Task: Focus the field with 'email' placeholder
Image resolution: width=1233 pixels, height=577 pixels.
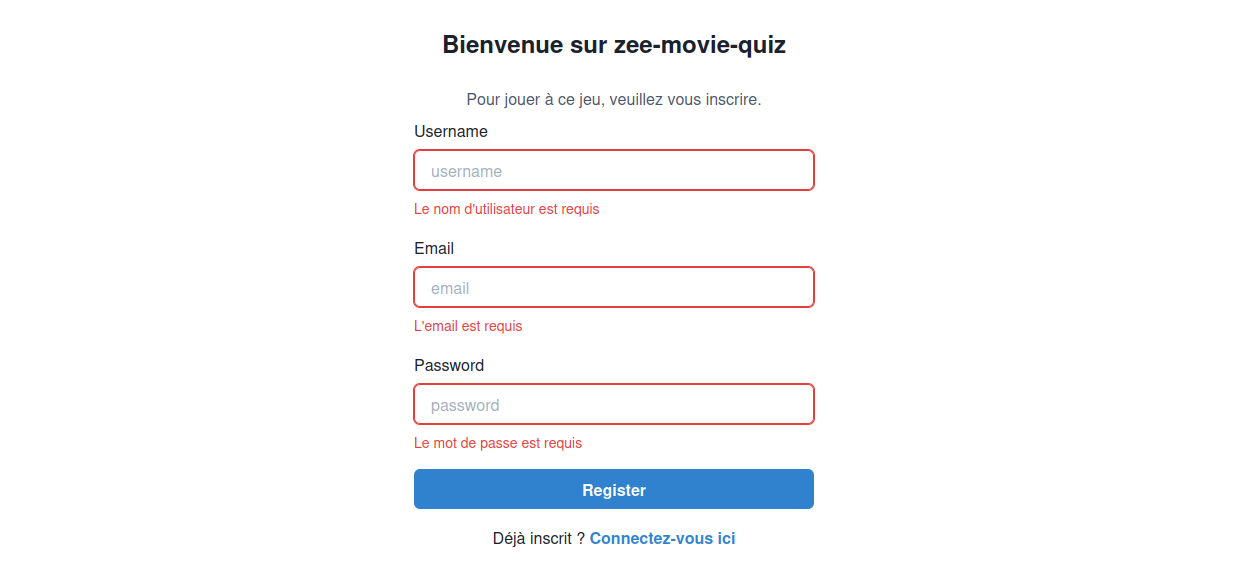Action: [x=614, y=287]
